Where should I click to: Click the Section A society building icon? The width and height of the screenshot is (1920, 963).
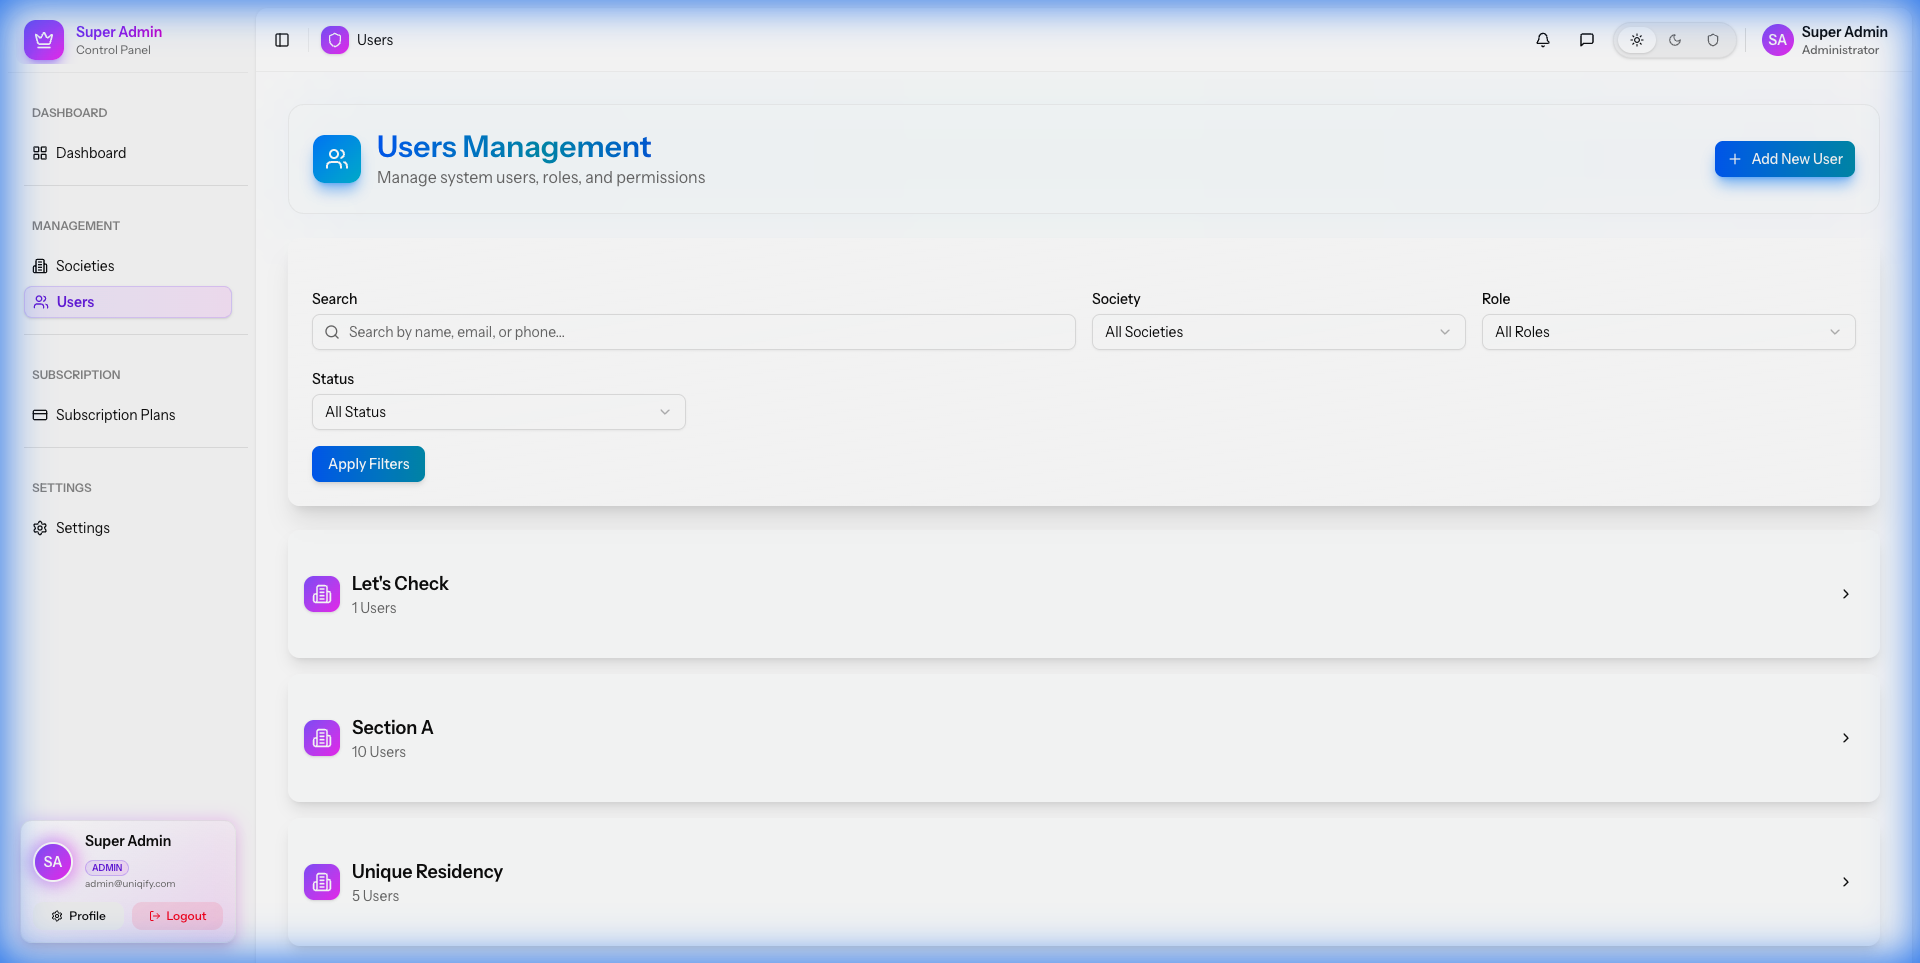(322, 738)
